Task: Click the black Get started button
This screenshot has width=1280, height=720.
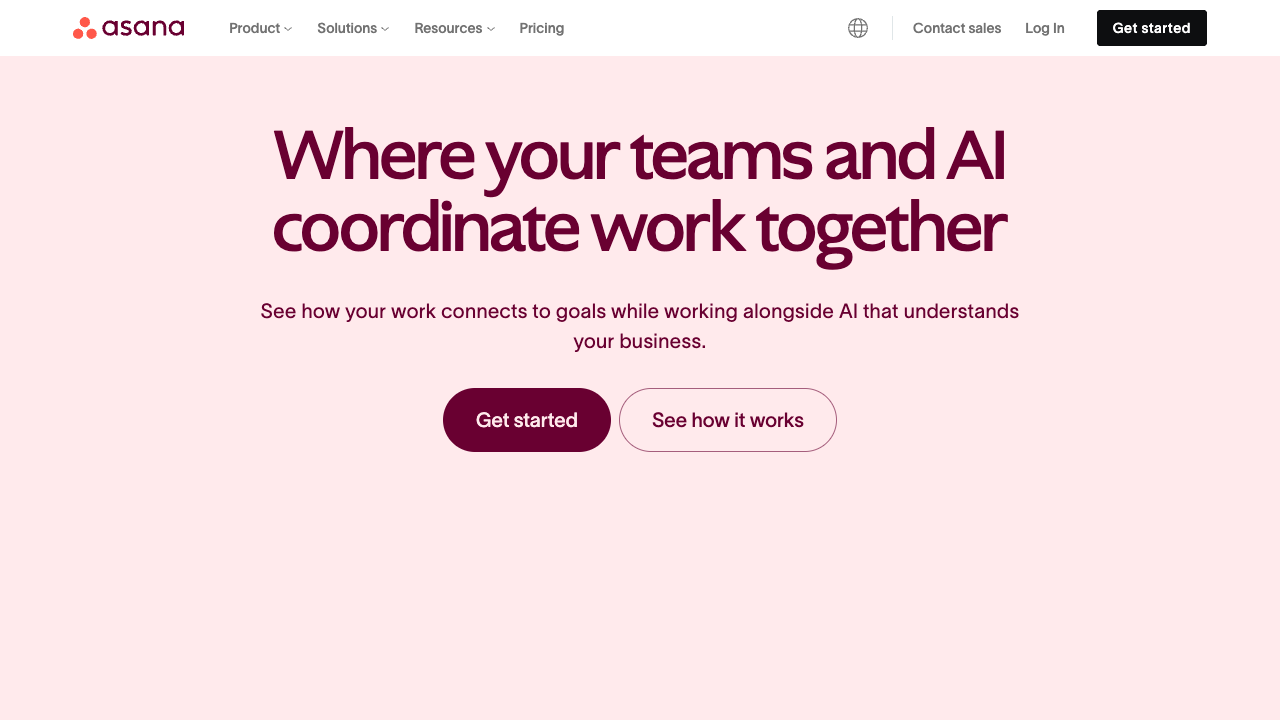Action: 1151,28
